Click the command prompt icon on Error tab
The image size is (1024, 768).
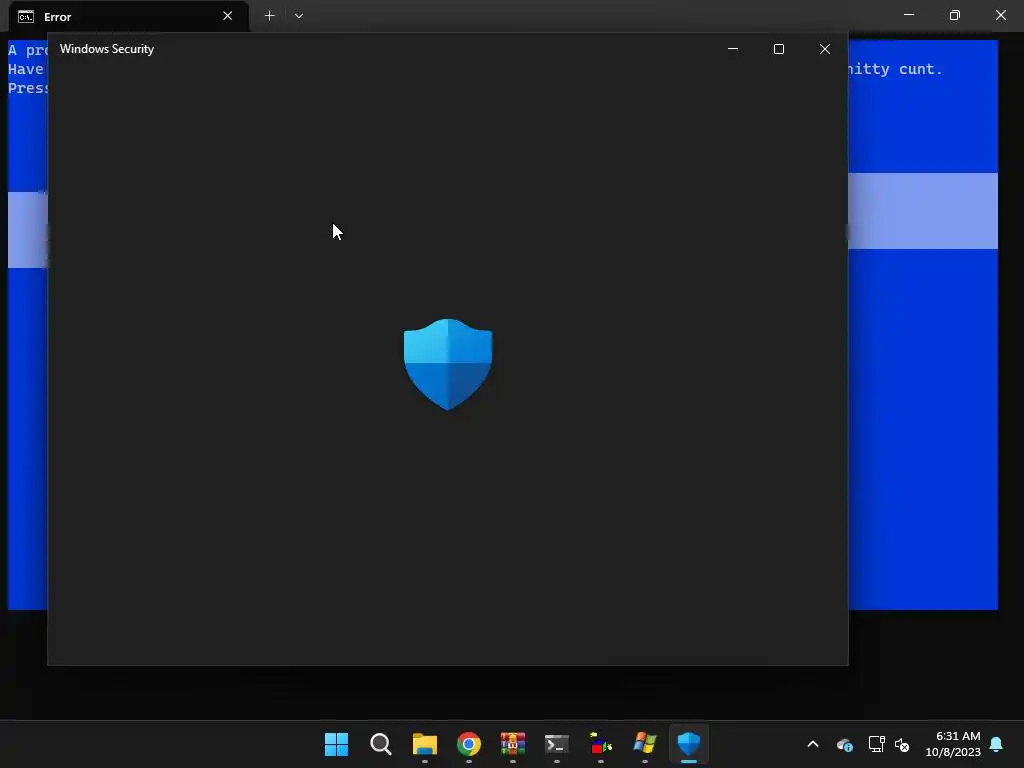26,16
